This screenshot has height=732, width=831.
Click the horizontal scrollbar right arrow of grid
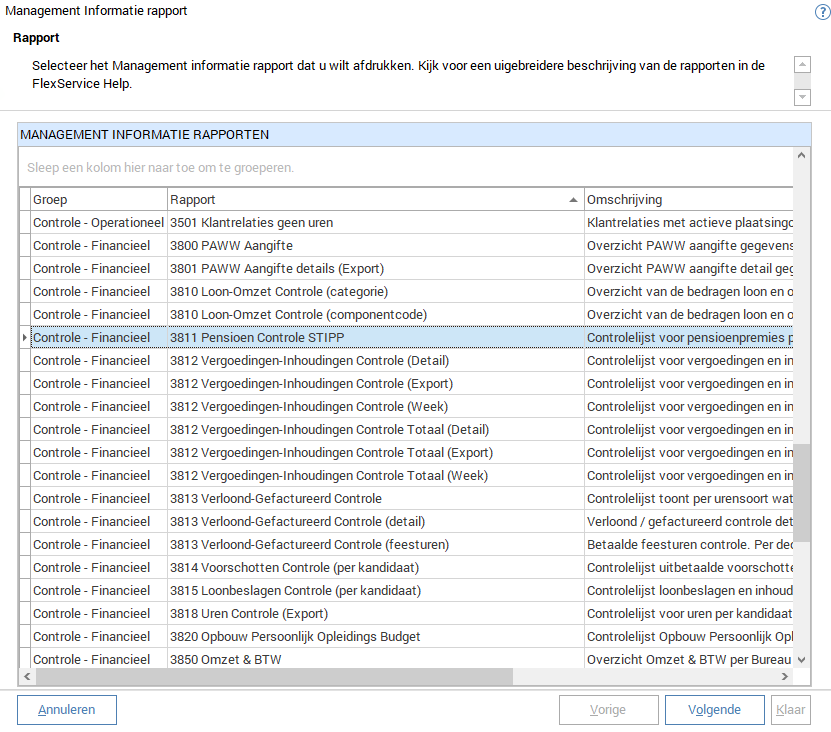(x=785, y=677)
